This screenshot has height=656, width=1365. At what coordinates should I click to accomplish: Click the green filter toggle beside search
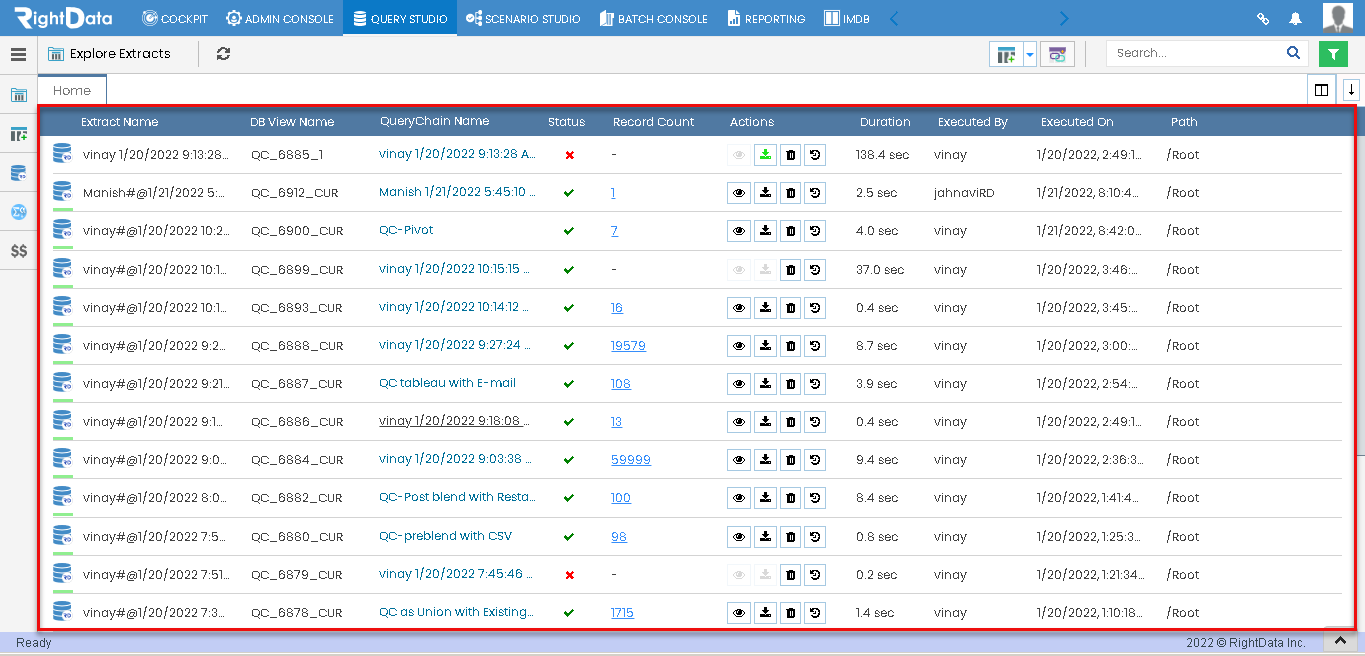(x=1333, y=53)
